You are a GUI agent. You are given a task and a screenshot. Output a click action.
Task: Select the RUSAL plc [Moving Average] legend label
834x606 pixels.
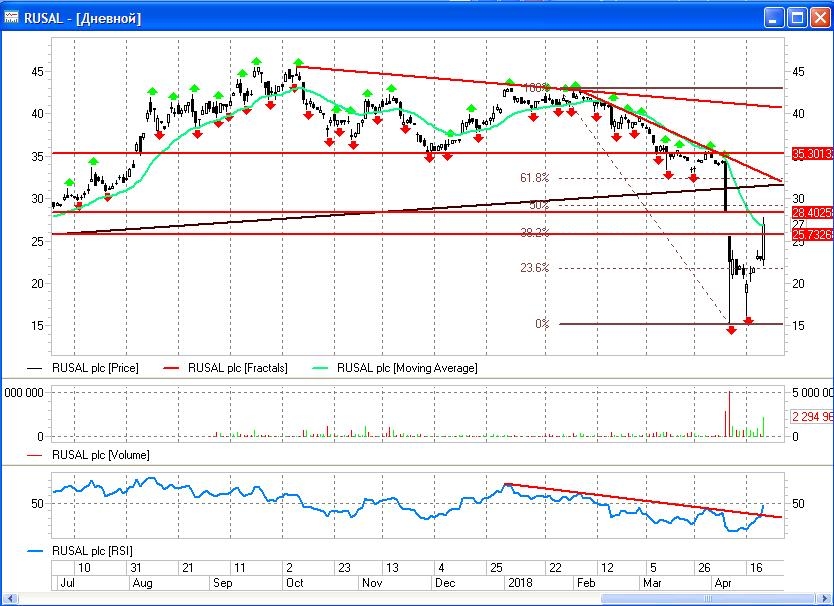tap(407, 368)
